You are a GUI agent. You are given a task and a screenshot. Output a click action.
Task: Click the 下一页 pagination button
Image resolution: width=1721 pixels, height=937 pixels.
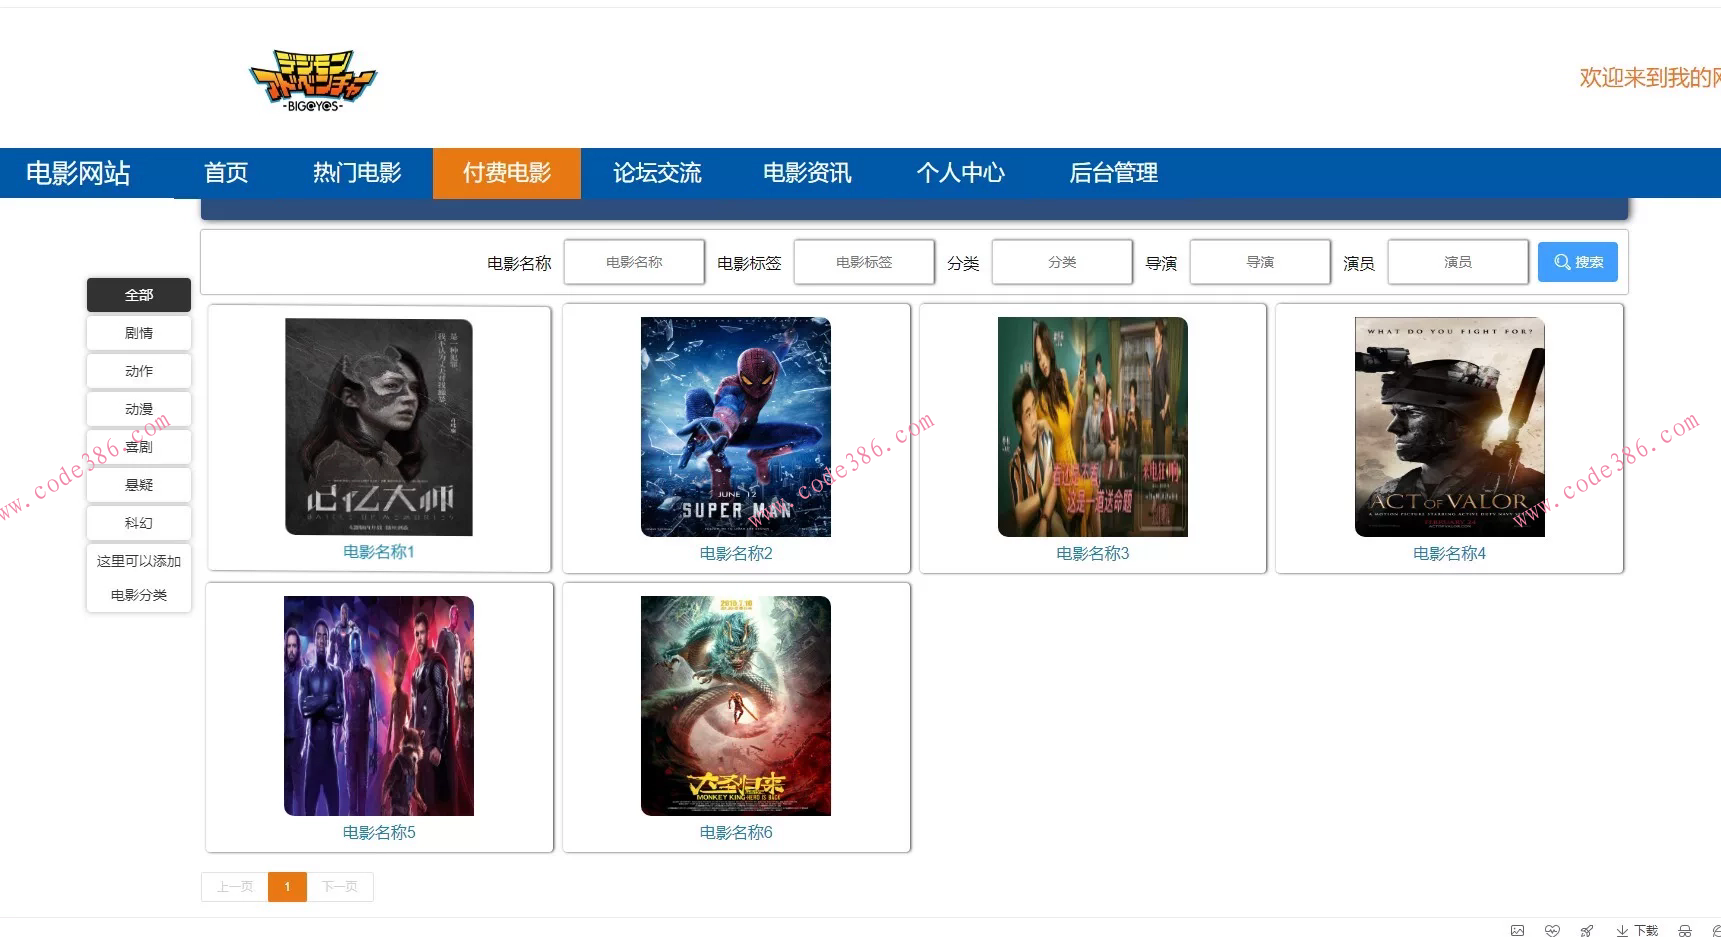[x=340, y=886]
